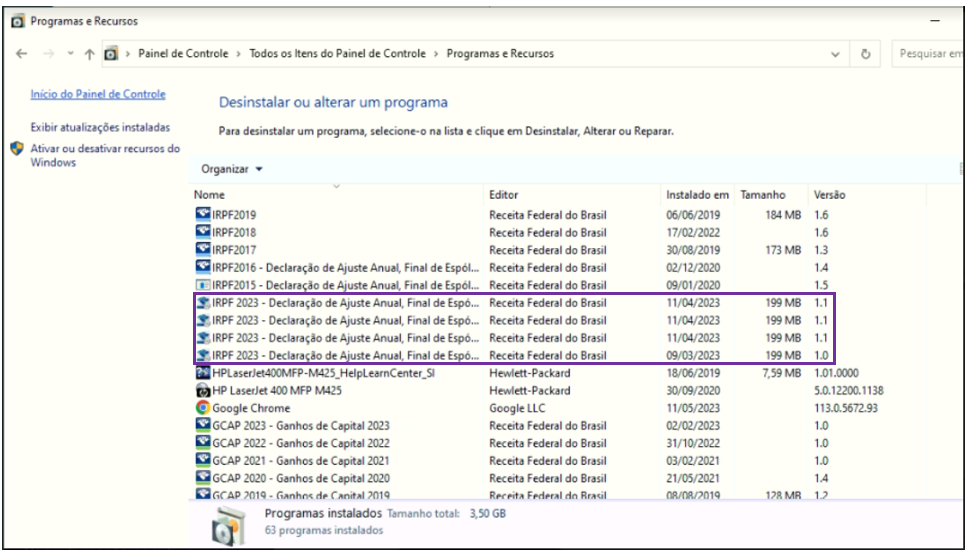Image resolution: width=969 pixels, height=553 pixels.
Task: Click the shield icon beside Ativar ou desativar recursos
Action: [x=17, y=148]
